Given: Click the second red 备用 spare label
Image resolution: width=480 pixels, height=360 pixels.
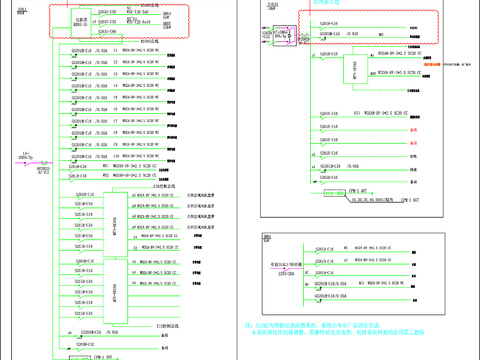Looking at the screenshot, I should (x=413, y=143).
